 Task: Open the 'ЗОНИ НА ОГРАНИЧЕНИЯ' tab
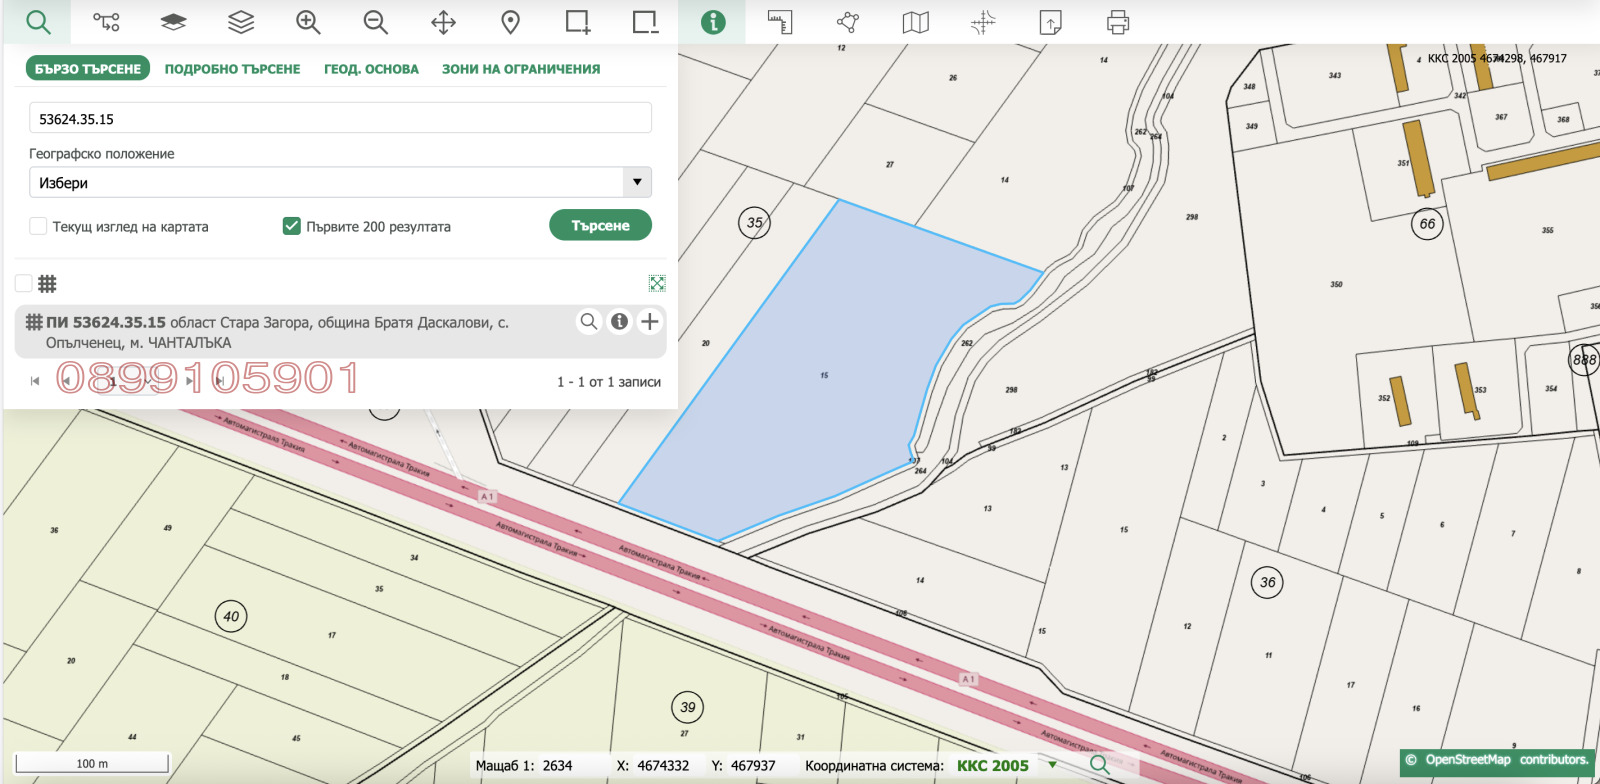coord(521,69)
